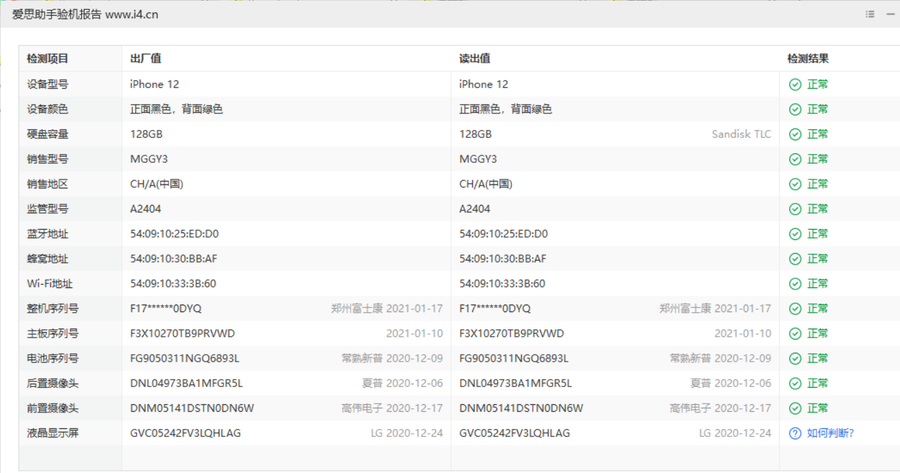
Task: Select the 蓝牙地址 row label
Action: (48, 234)
